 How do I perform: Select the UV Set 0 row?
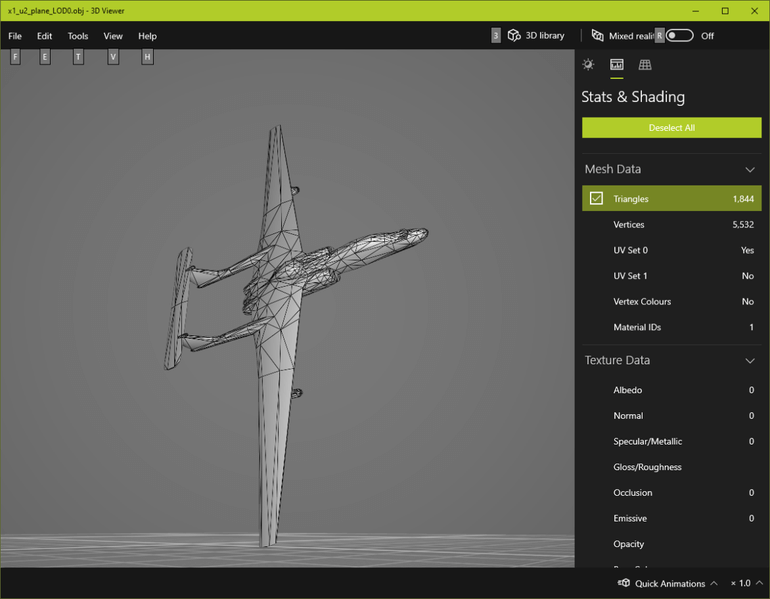672,250
